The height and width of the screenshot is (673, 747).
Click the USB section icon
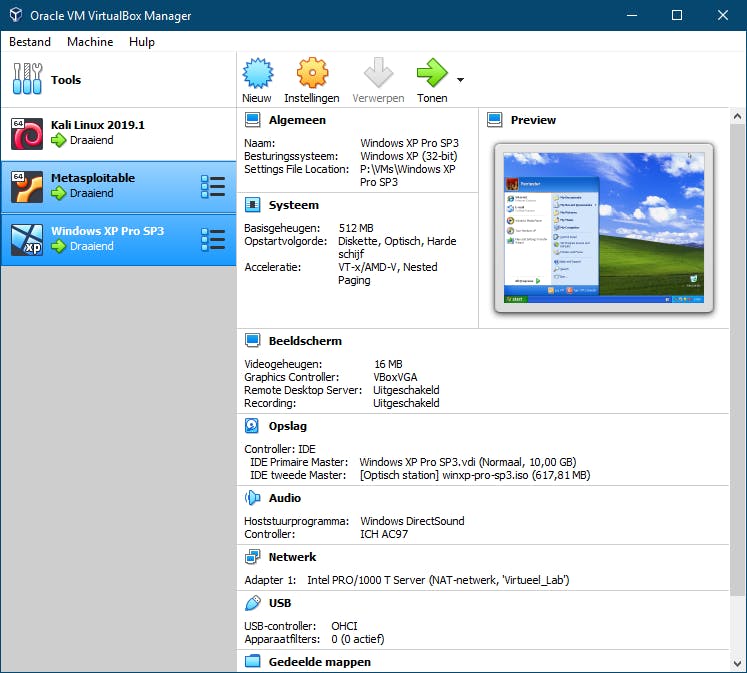[x=253, y=604]
